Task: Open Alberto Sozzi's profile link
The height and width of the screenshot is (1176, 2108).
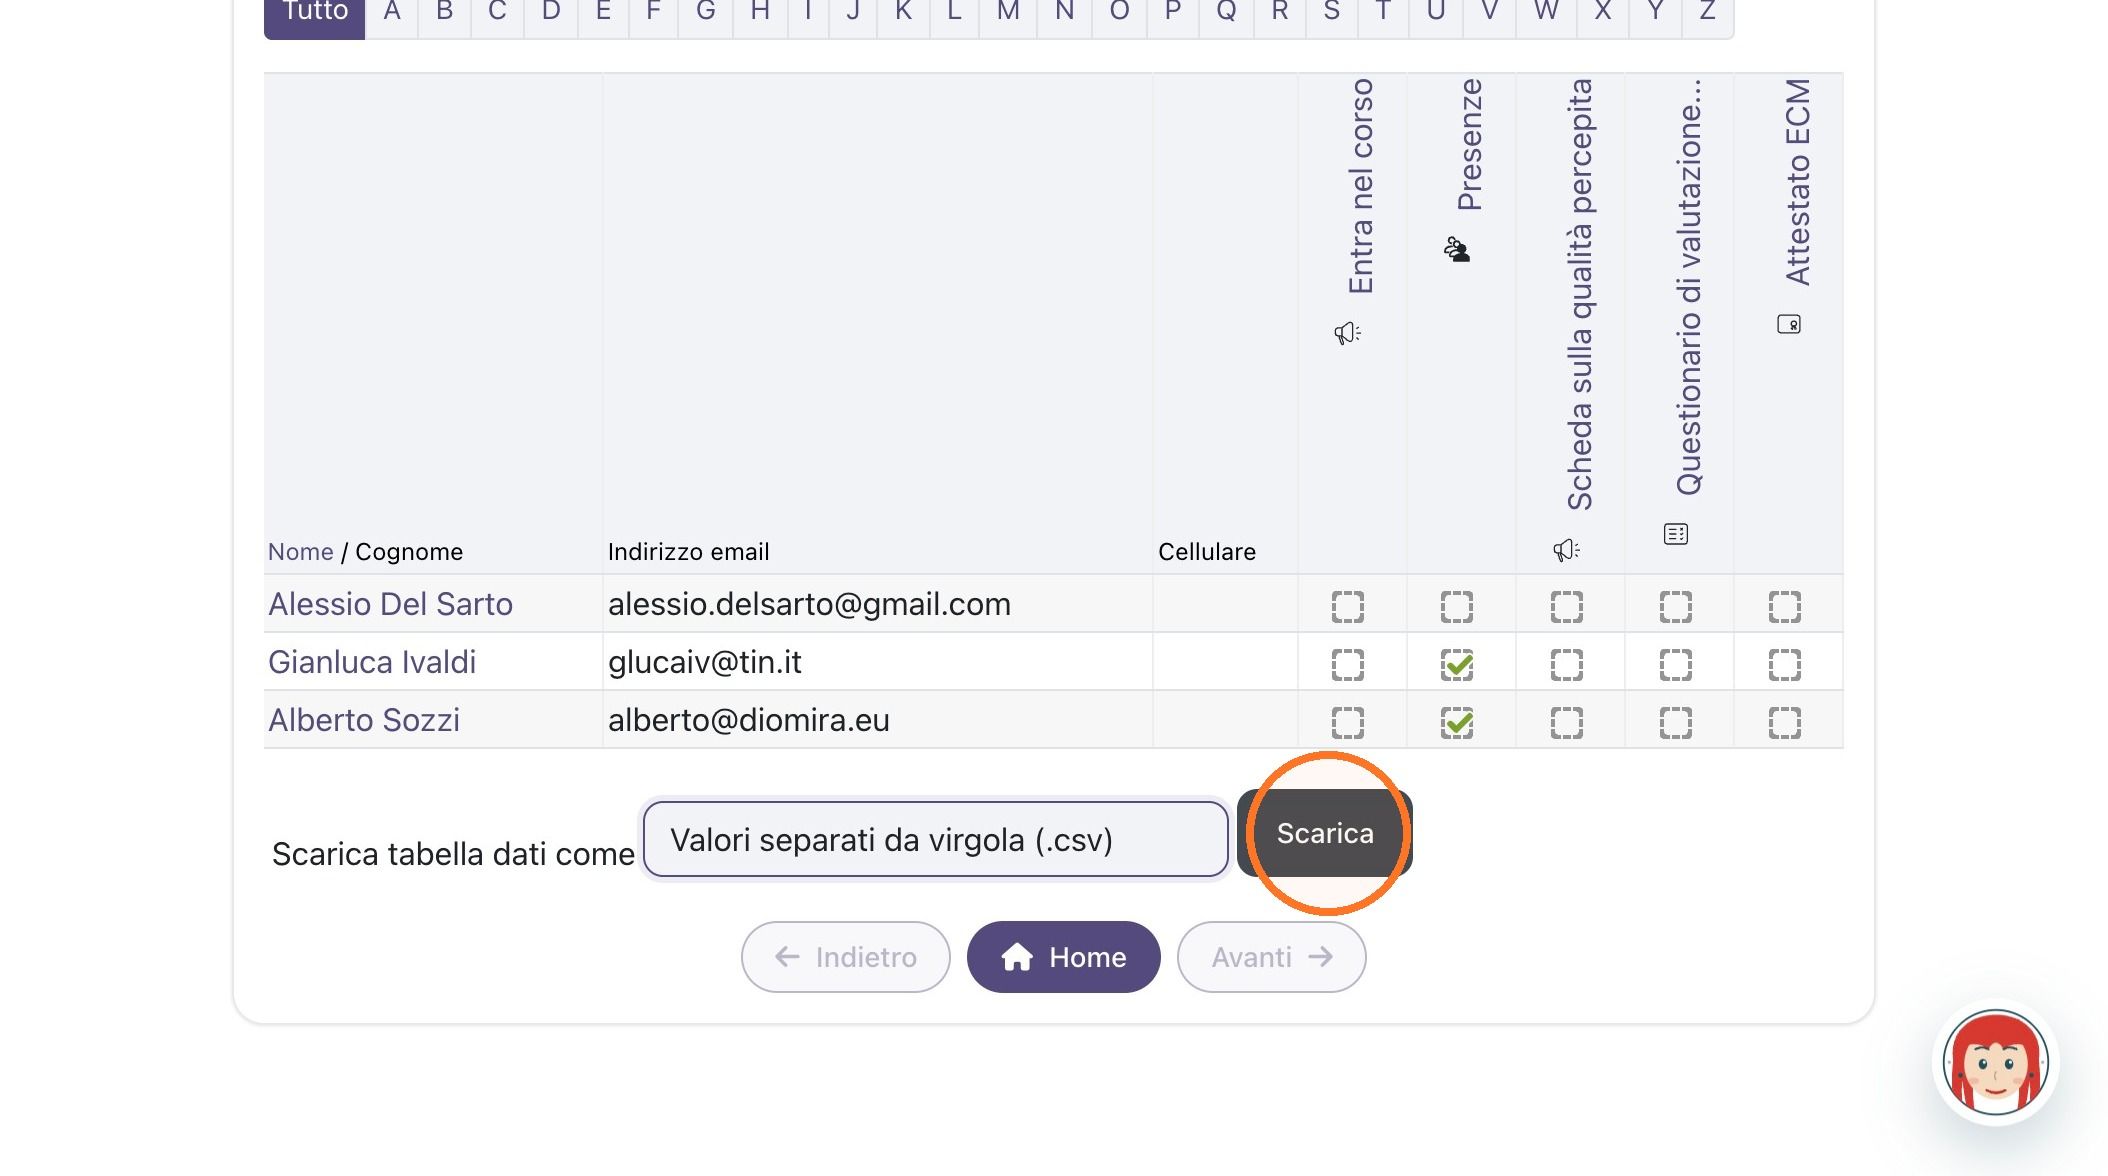Action: pyautogui.click(x=364, y=720)
